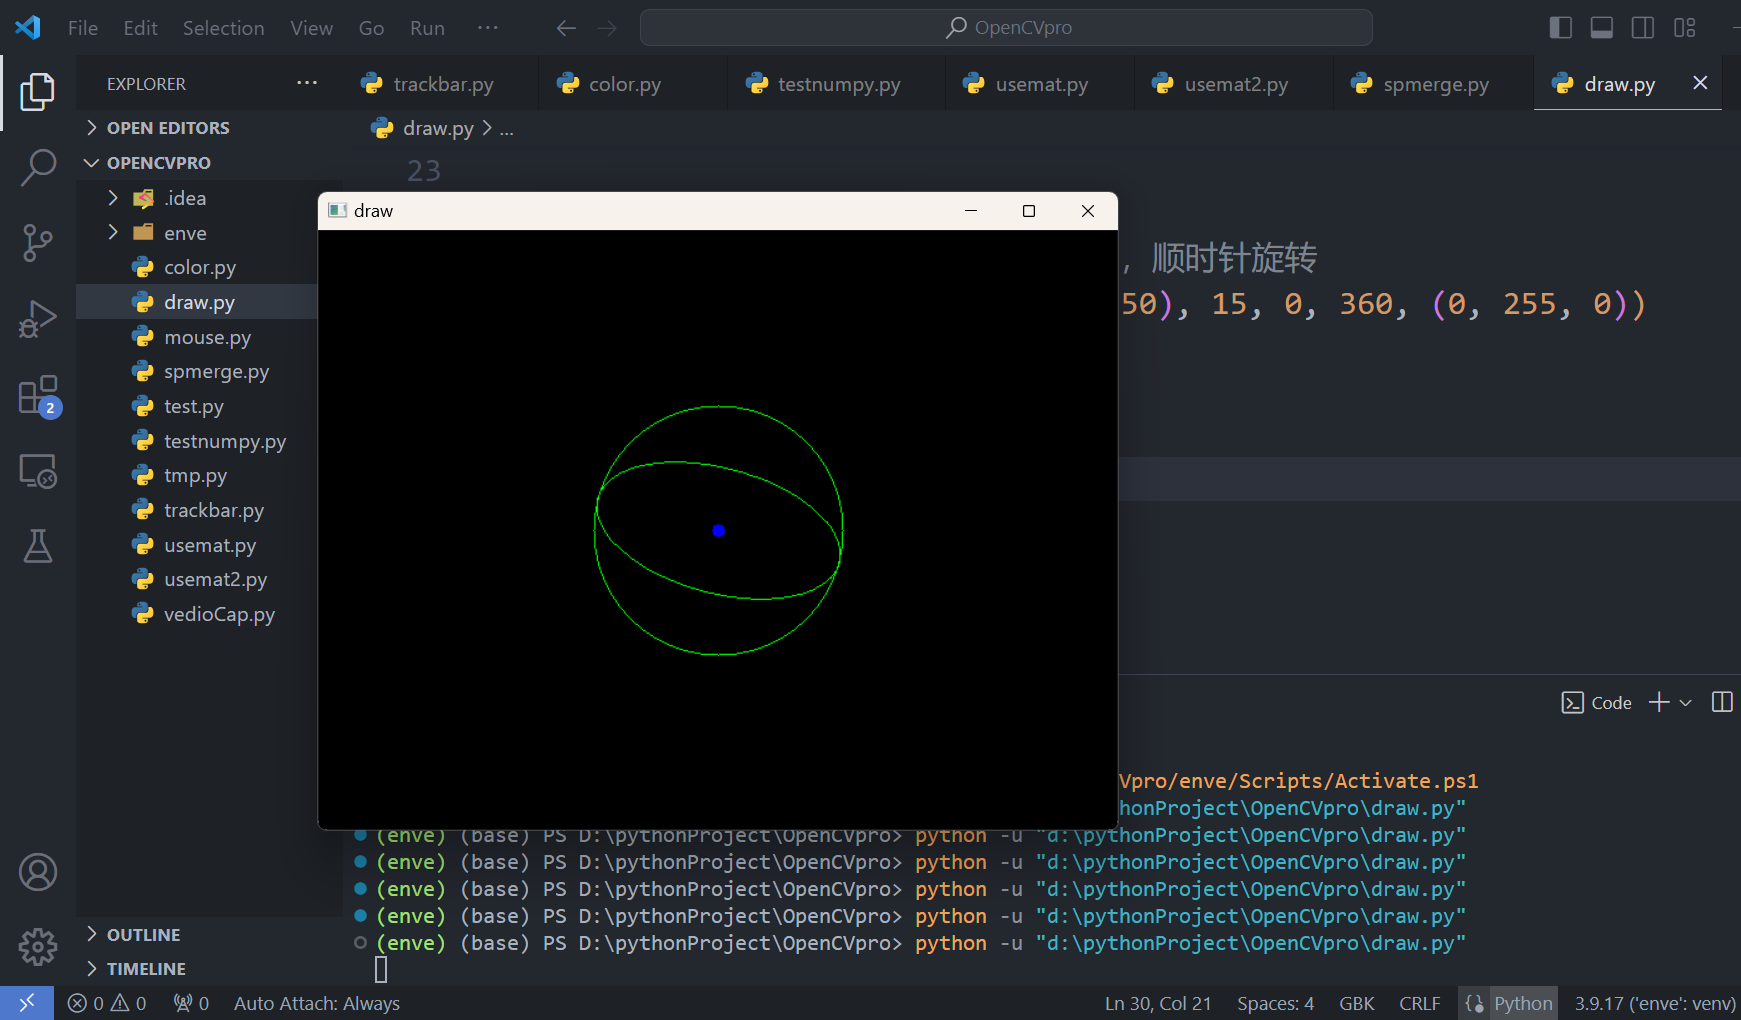Open the Go menu
1741x1020 pixels.
371,28
